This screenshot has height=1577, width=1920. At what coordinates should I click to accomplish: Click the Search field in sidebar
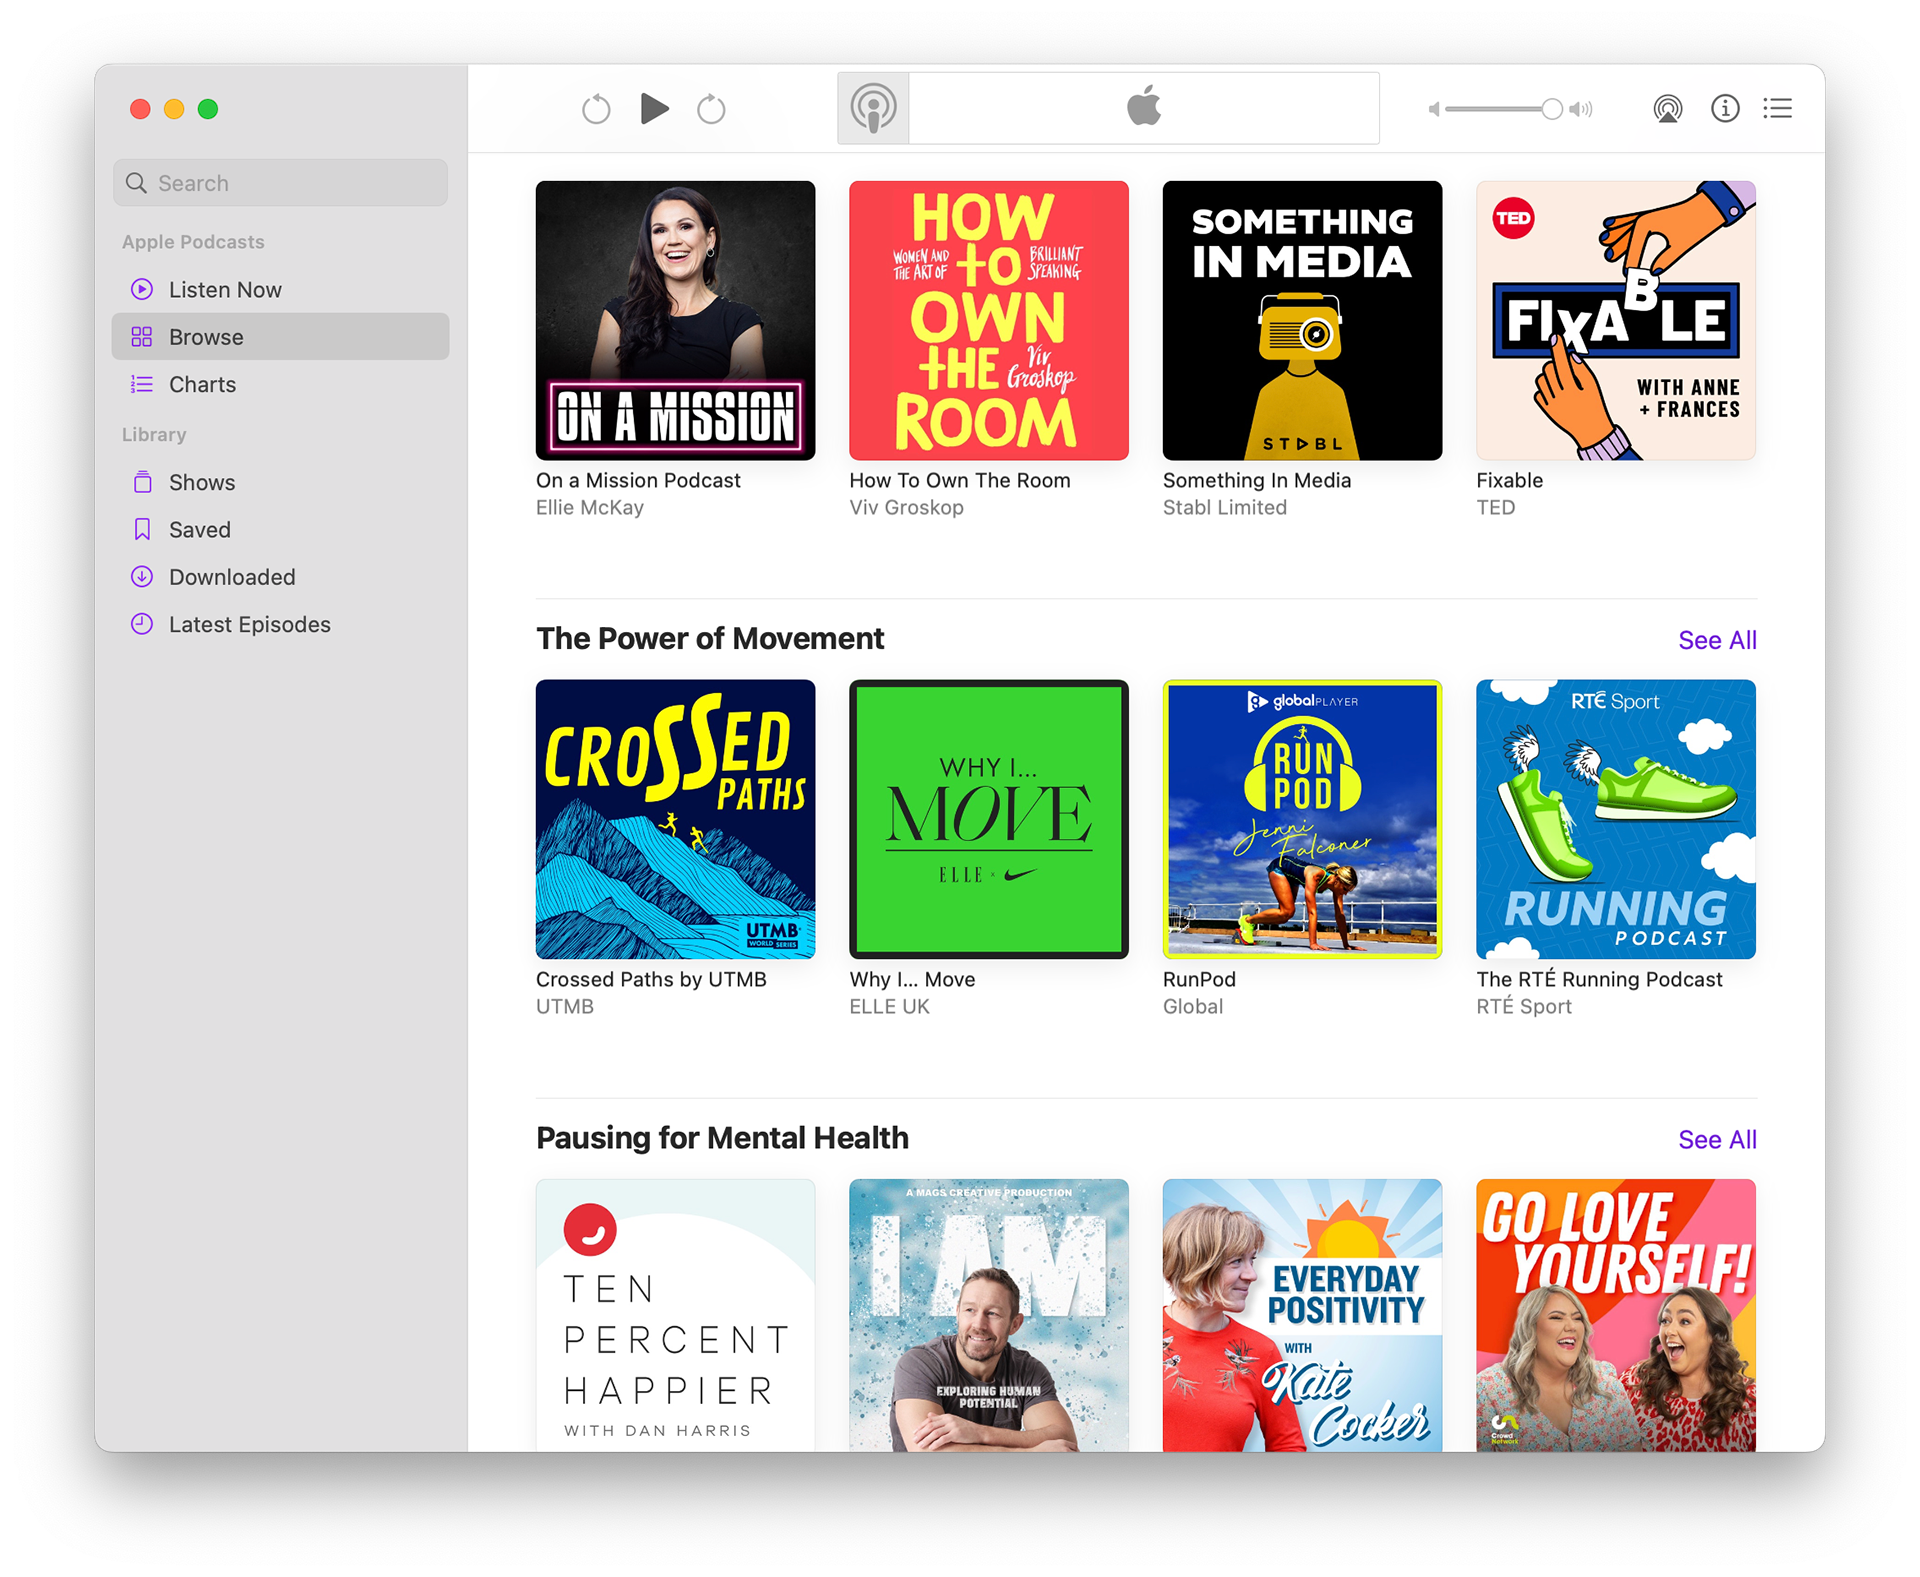(280, 183)
